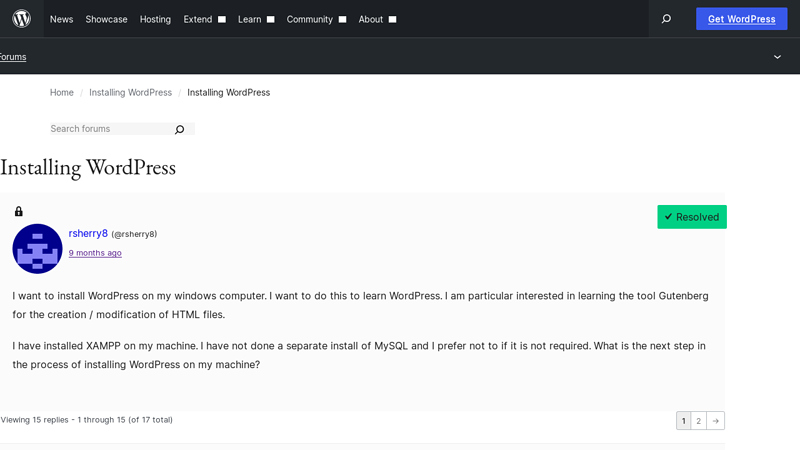The width and height of the screenshot is (800, 450).
Task: Click current 'Installing WordPress' breadcrumb text
Action: [229, 92]
